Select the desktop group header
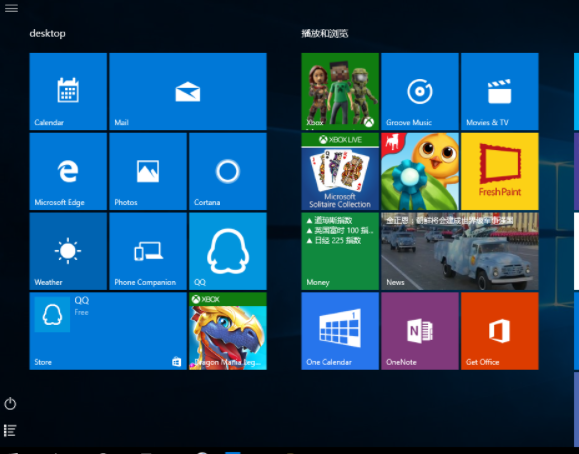The image size is (579, 454). 48,33
